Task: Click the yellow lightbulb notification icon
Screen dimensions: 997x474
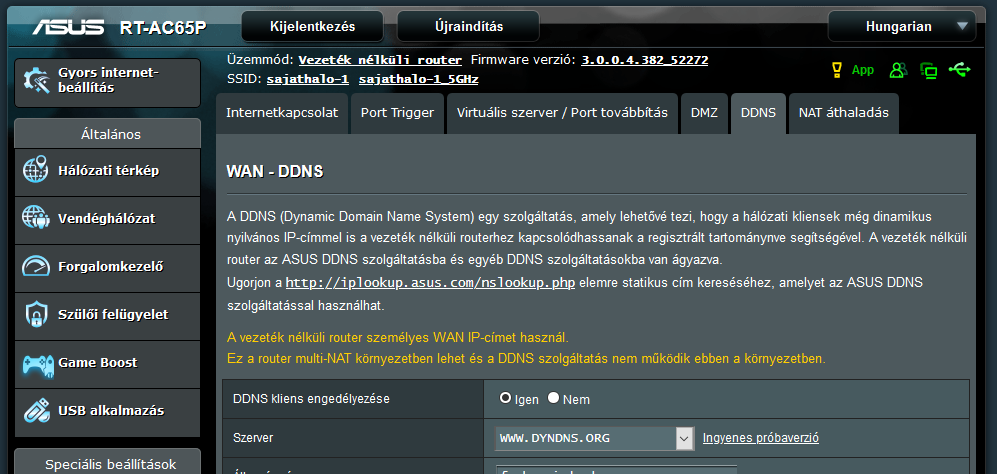Action: [837, 70]
